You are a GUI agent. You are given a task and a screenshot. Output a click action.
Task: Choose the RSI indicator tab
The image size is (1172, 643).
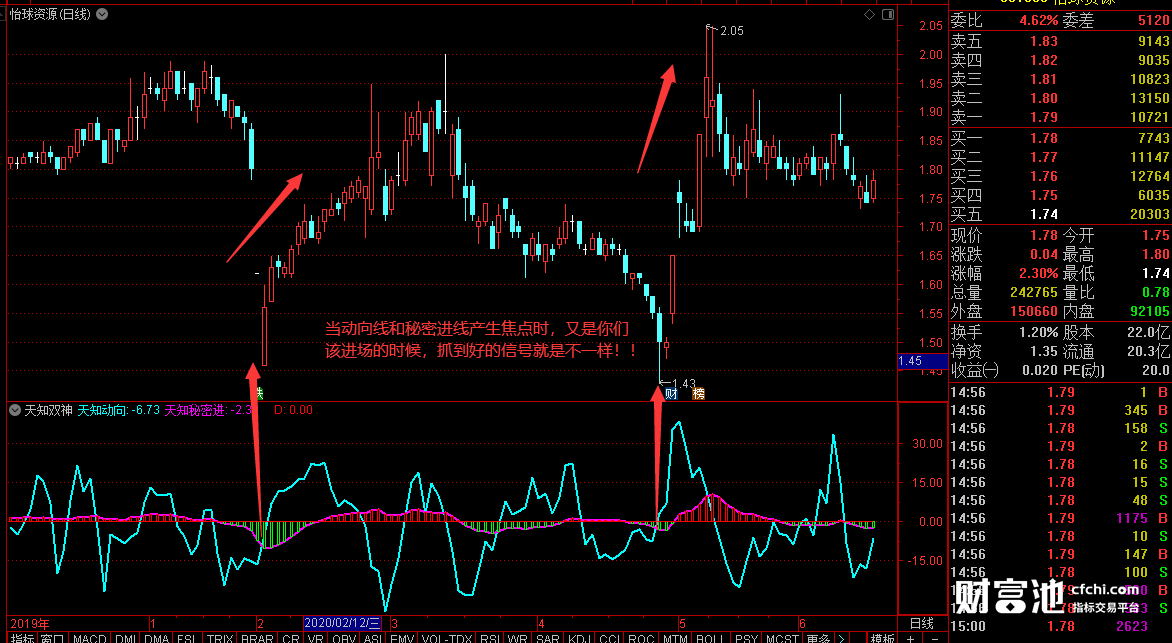(490, 639)
